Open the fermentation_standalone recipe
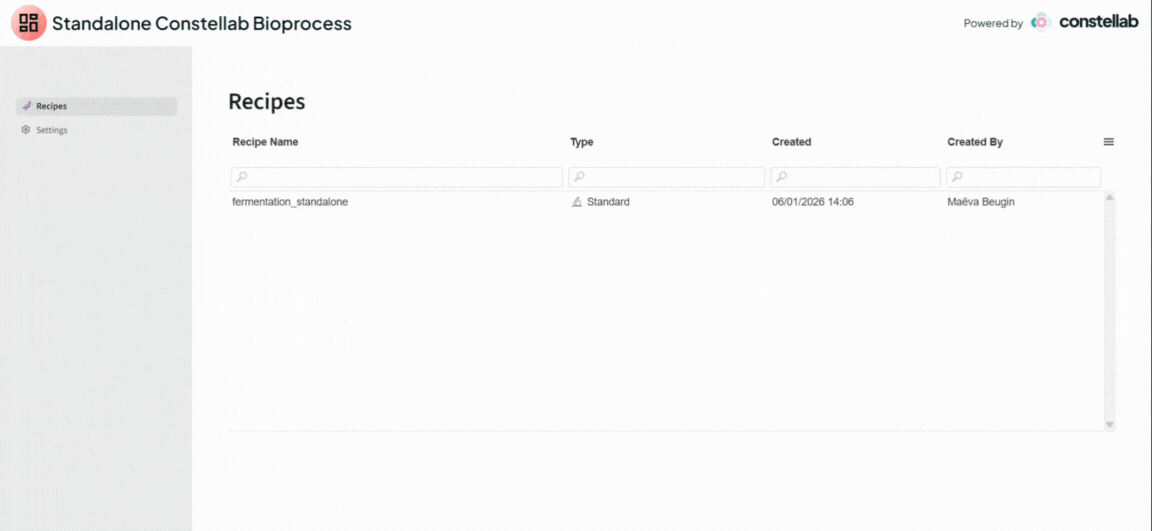 [290, 202]
